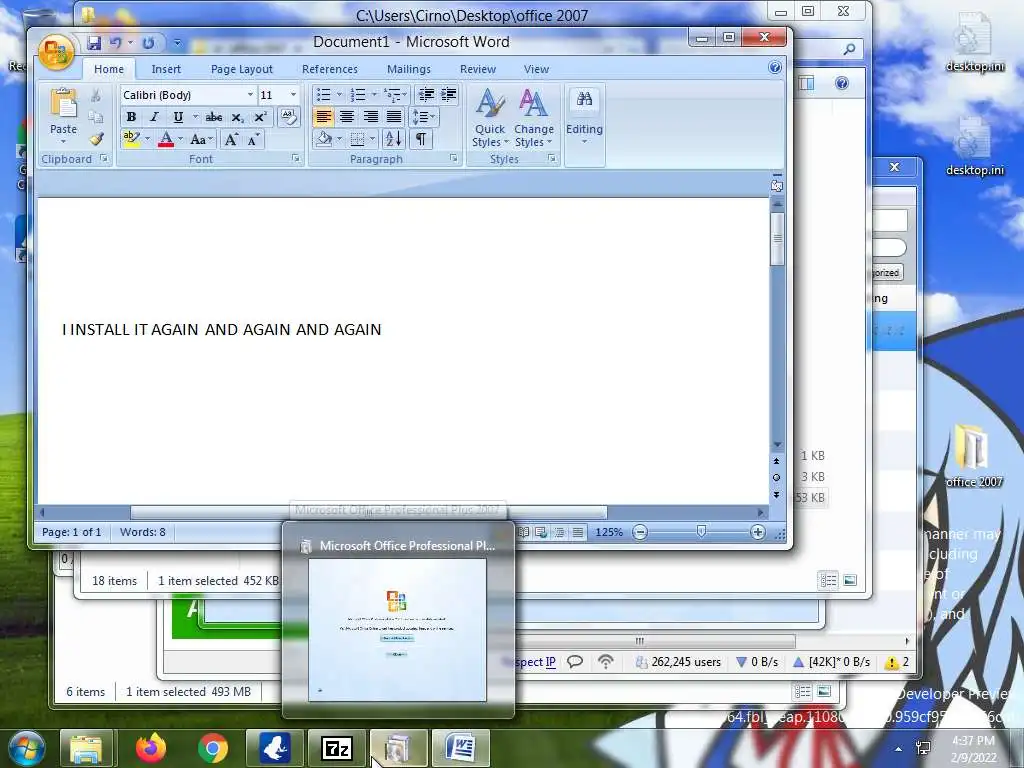Start a bulleted list
The image size is (1024, 768).
[x=324, y=95]
